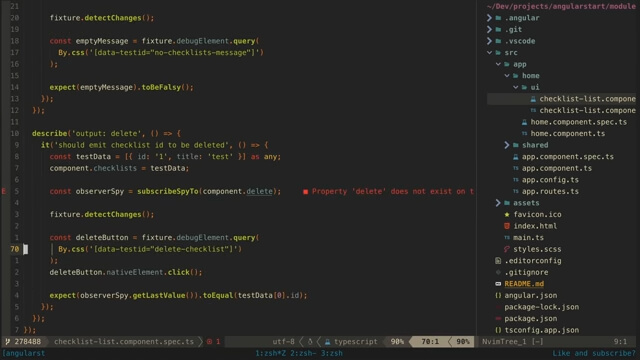
Task: Click the app folder icon
Action: point(507,64)
